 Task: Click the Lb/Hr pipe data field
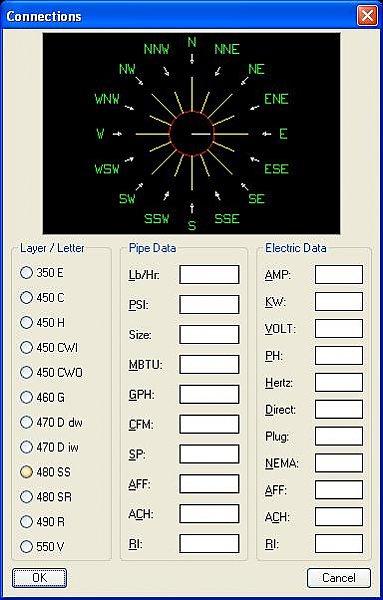point(209,275)
